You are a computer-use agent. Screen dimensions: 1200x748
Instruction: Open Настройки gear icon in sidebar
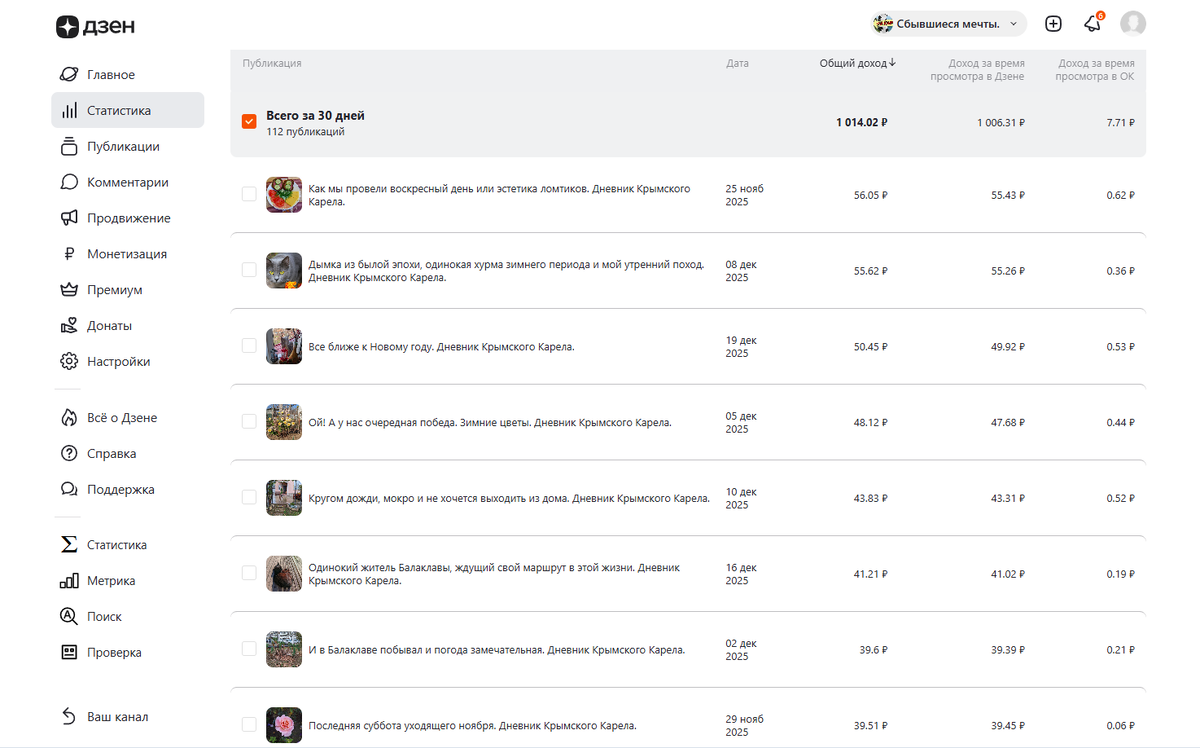[x=69, y=362]
